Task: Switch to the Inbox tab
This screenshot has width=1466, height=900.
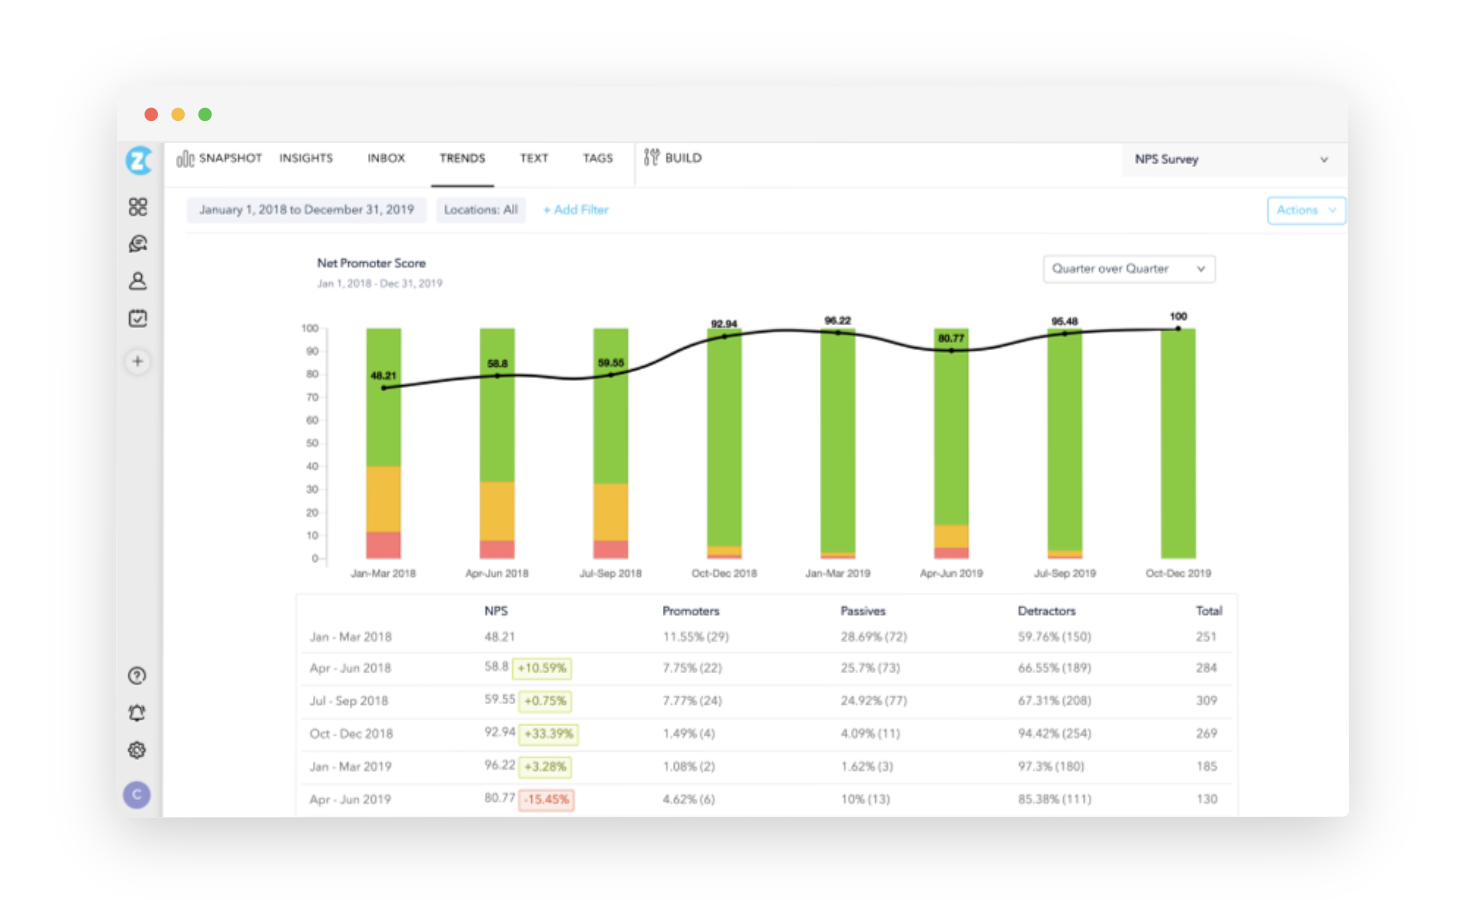Action: (386, 158)
